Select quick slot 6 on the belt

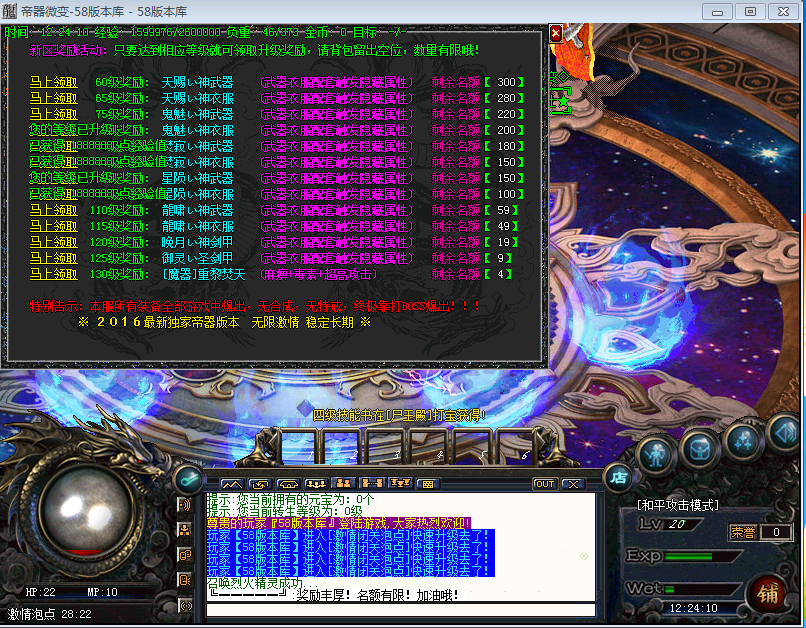(515, 447)
